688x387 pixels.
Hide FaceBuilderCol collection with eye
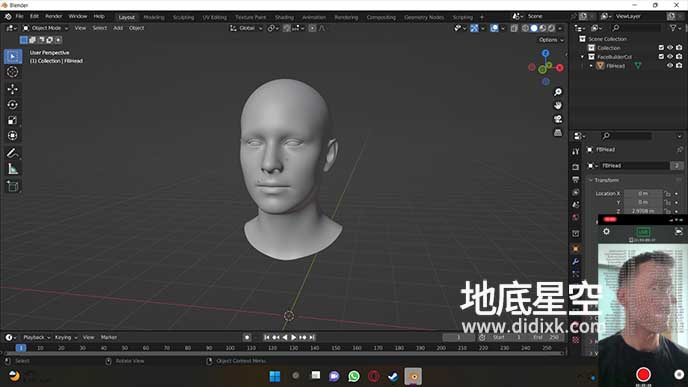(x=670, y=57)
